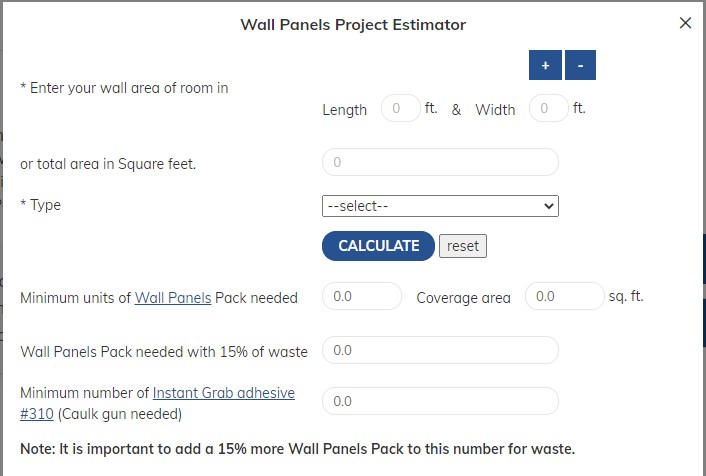Click the Coverage area output field

[564, 297]
